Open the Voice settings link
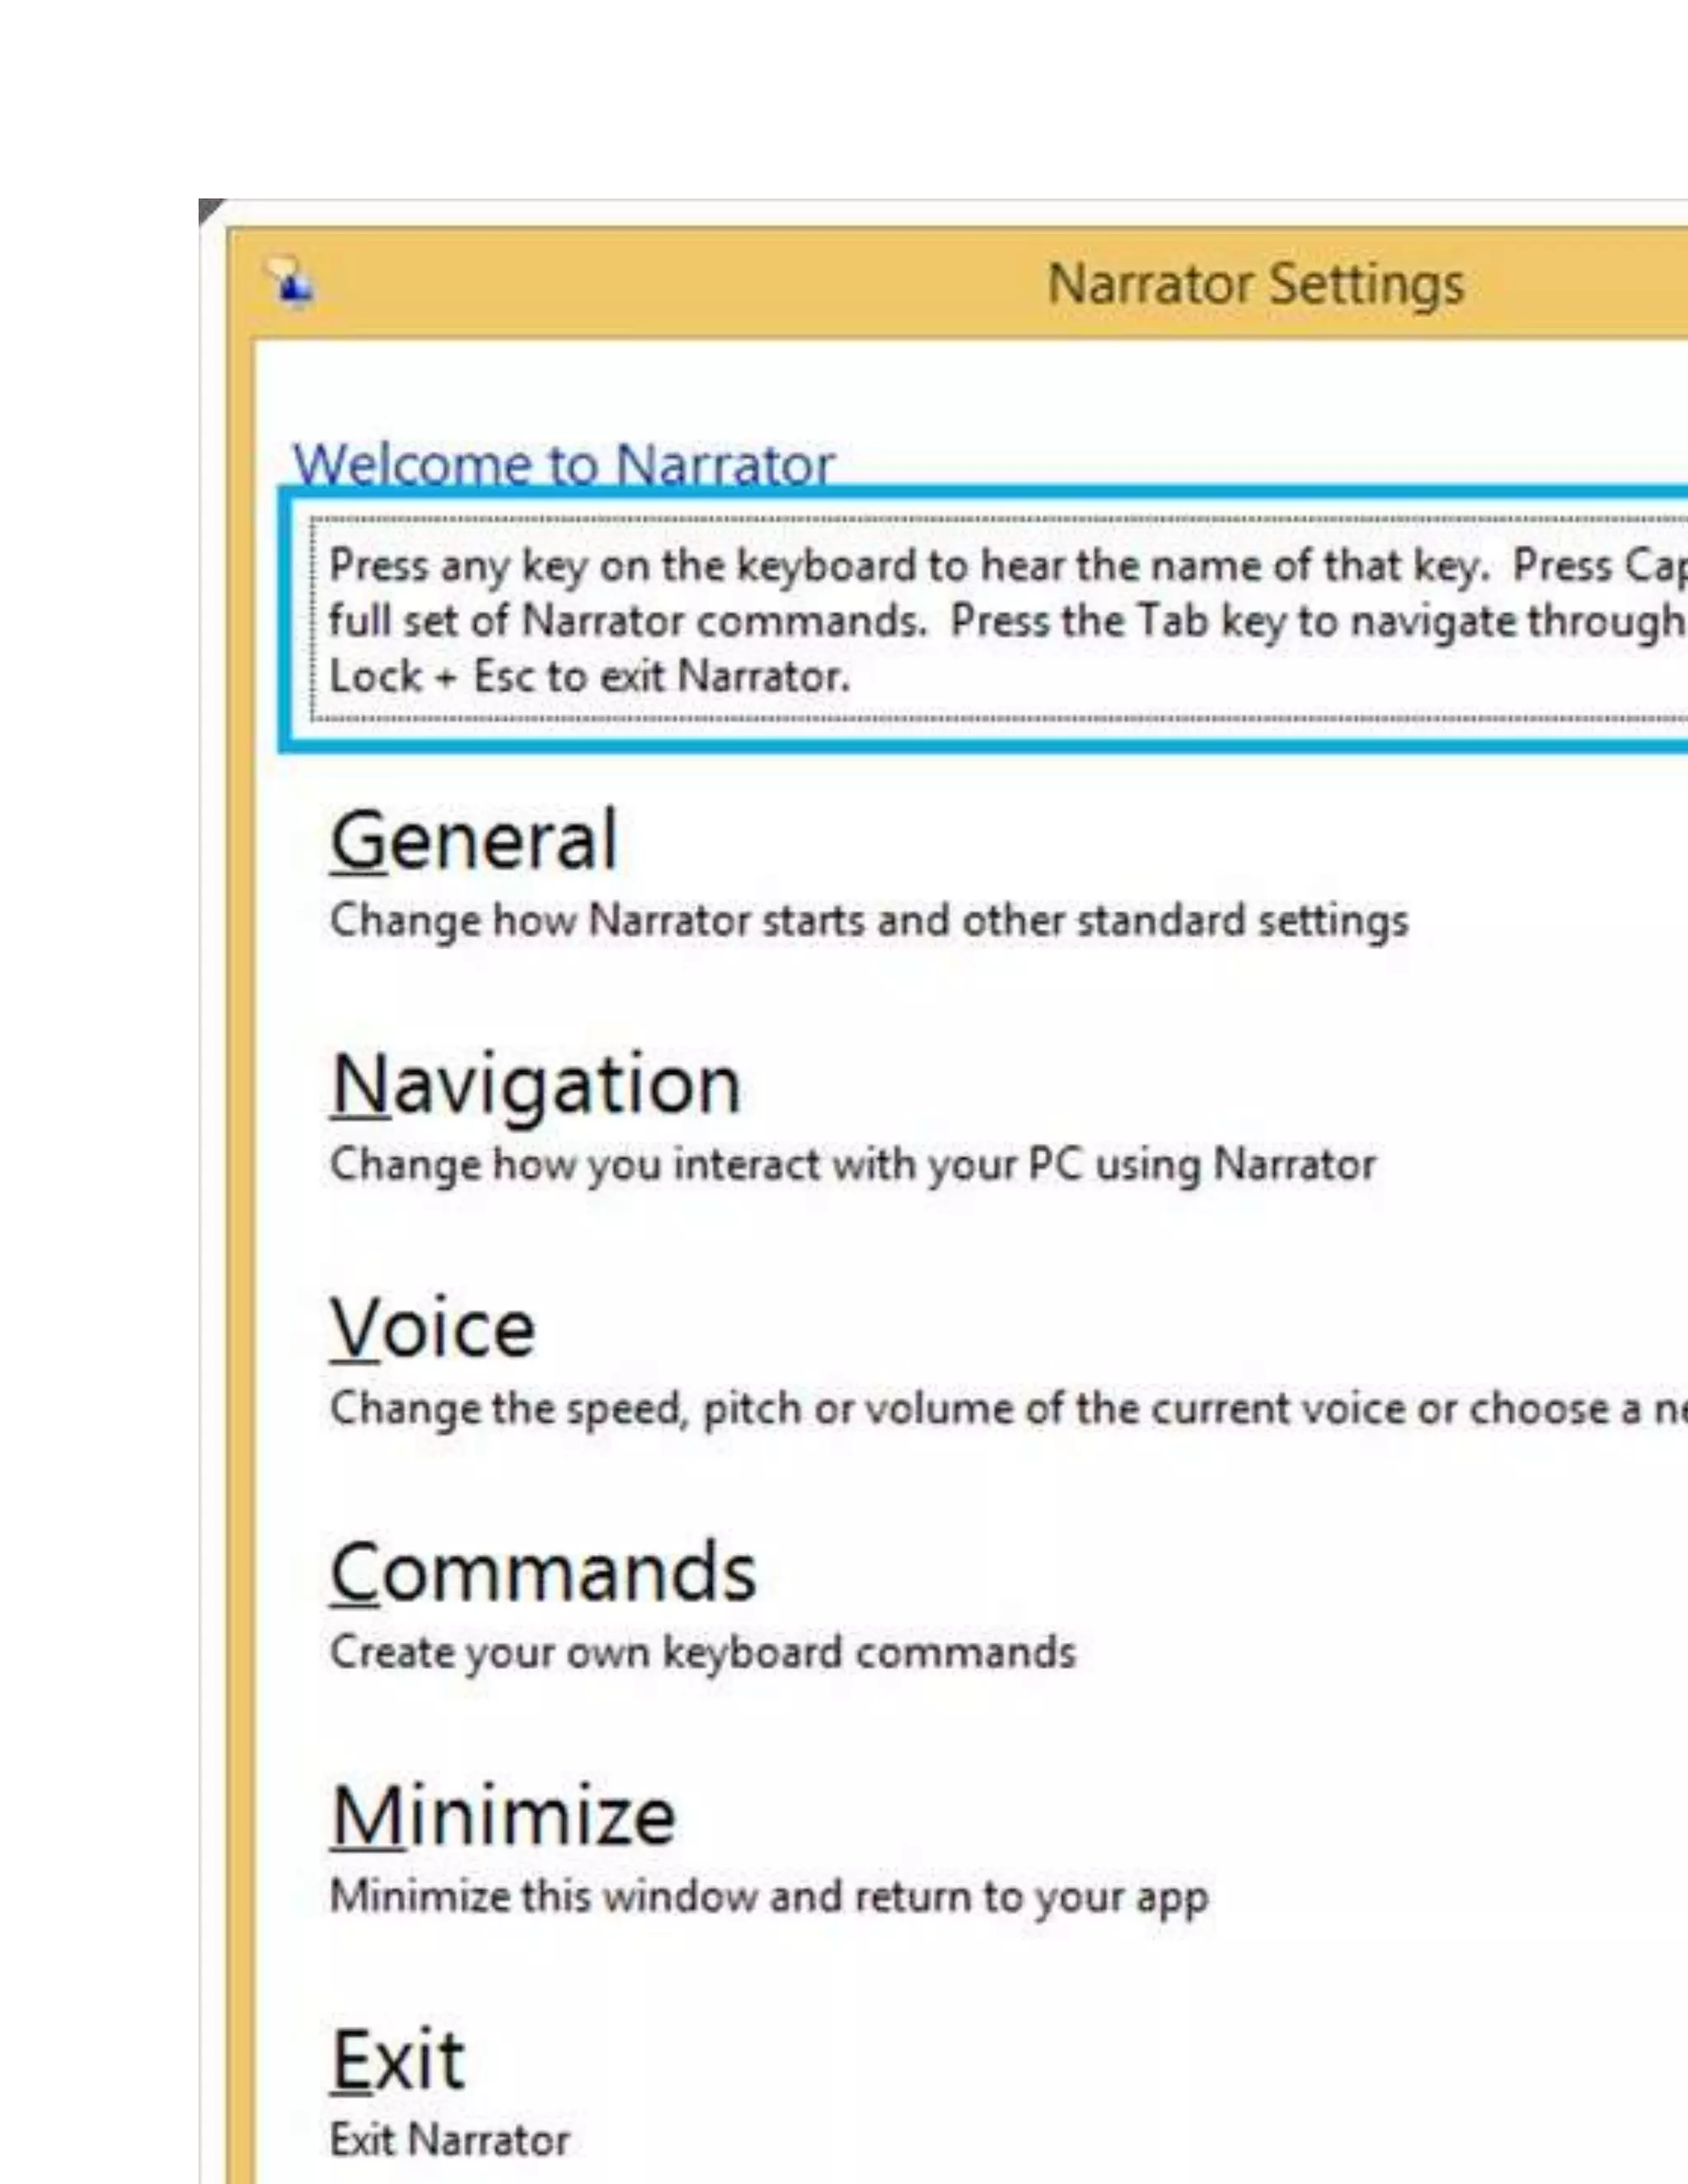 [433, 1330]
